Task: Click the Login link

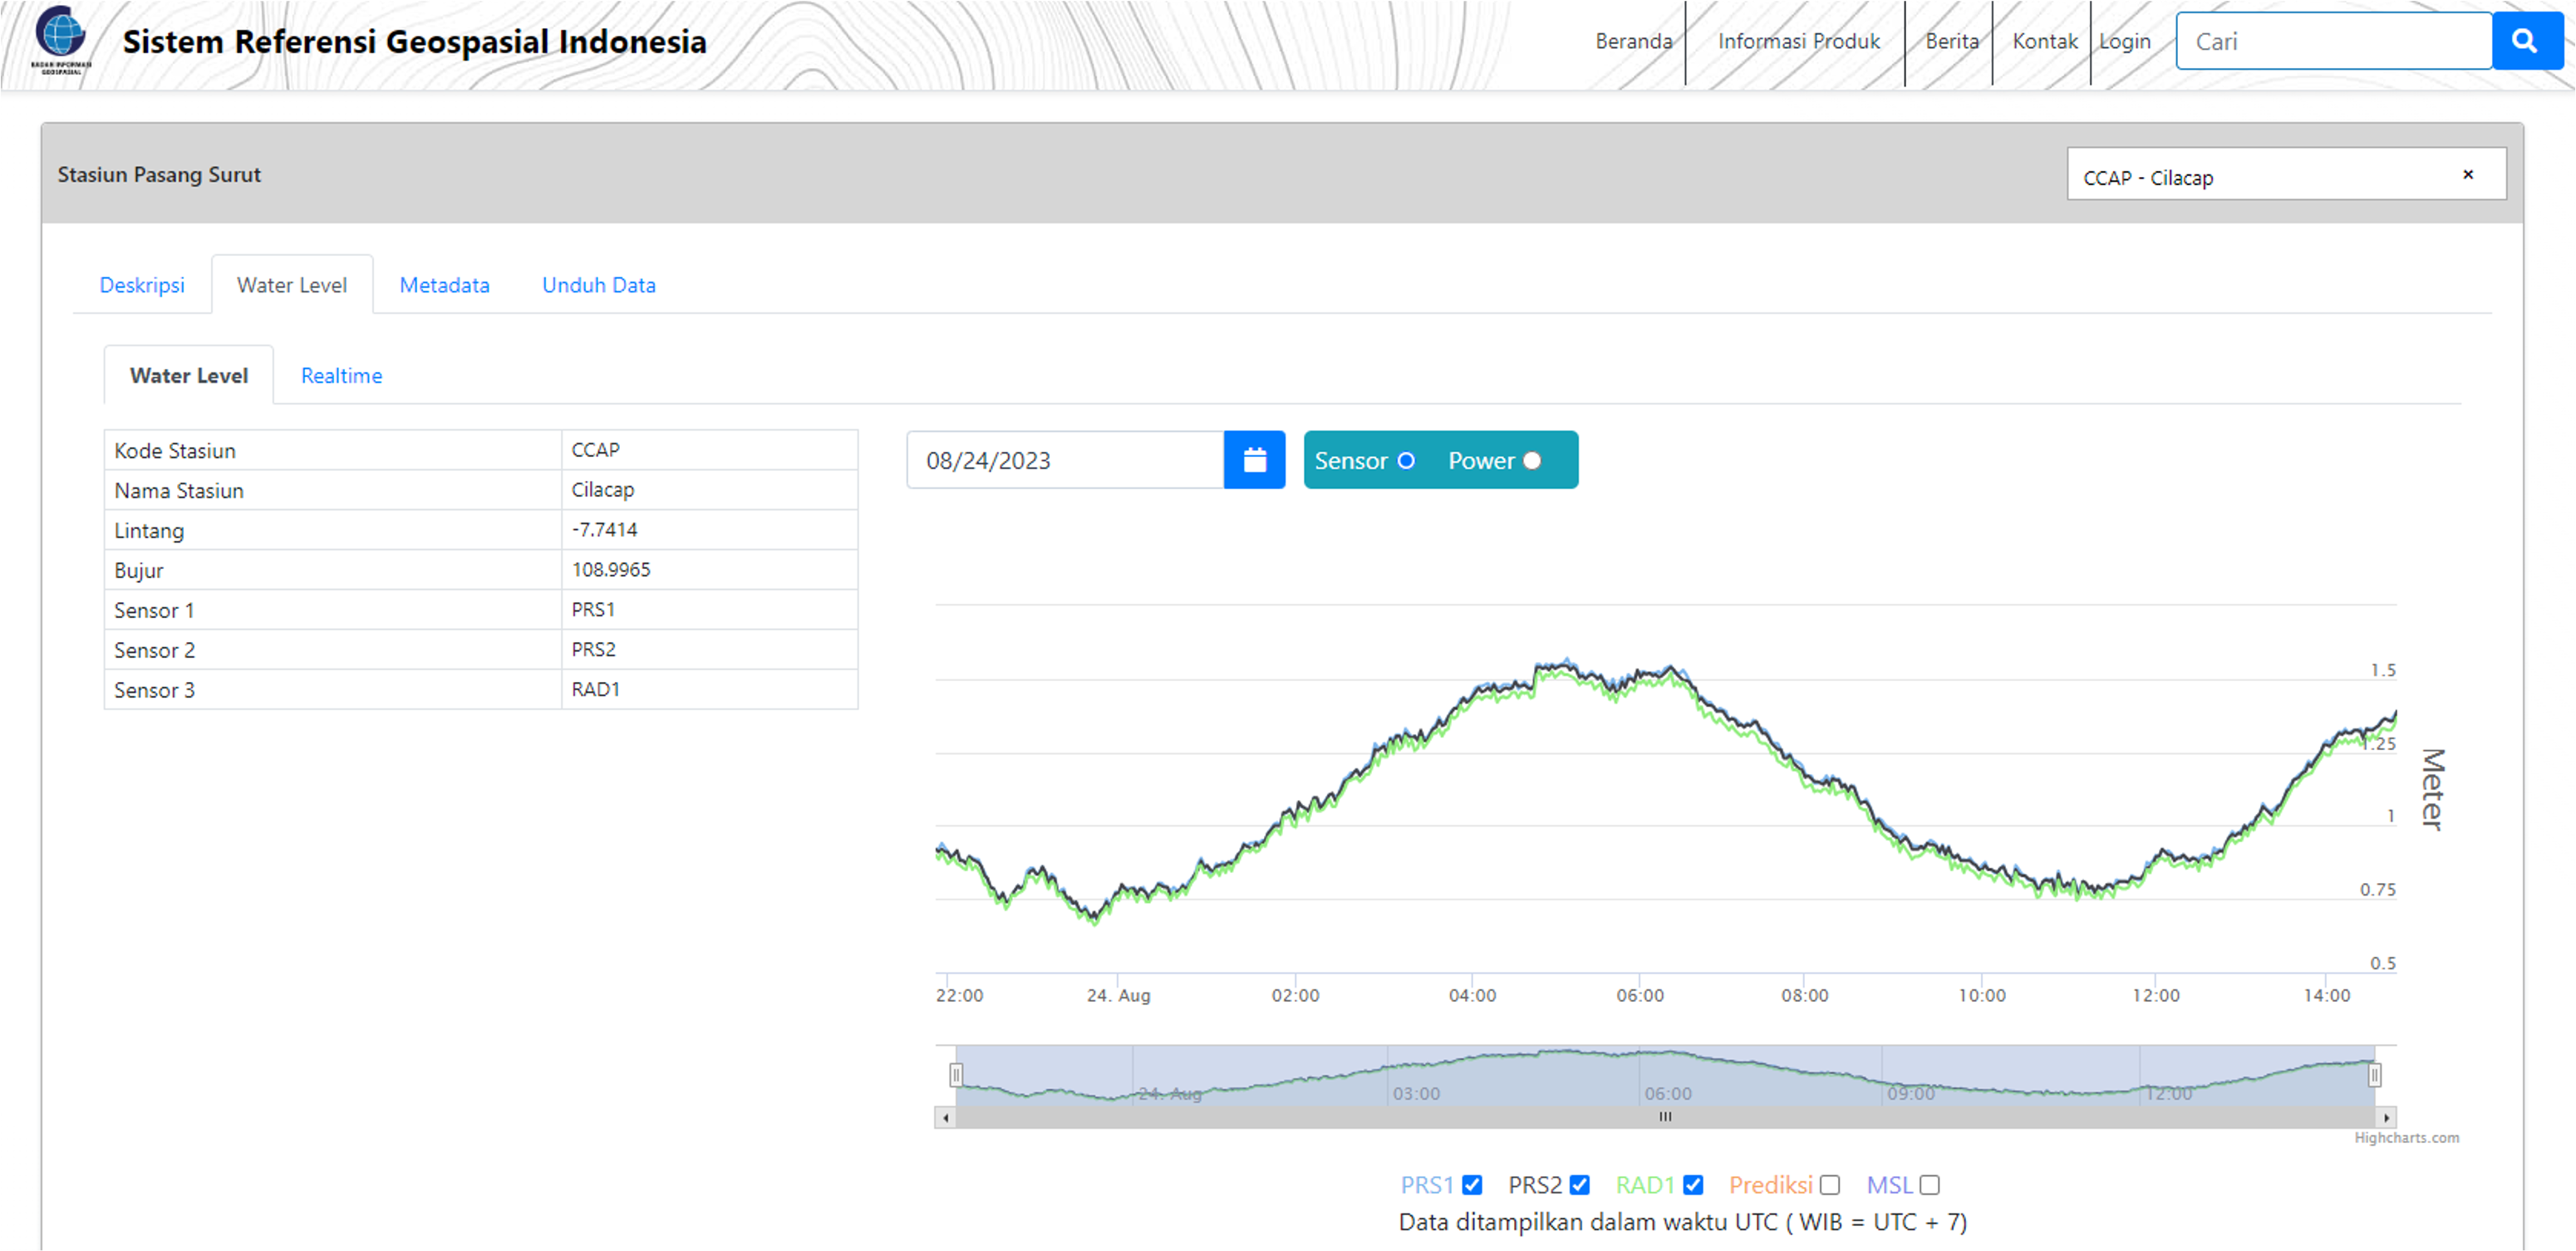Action: click(x=2124, y=41)
